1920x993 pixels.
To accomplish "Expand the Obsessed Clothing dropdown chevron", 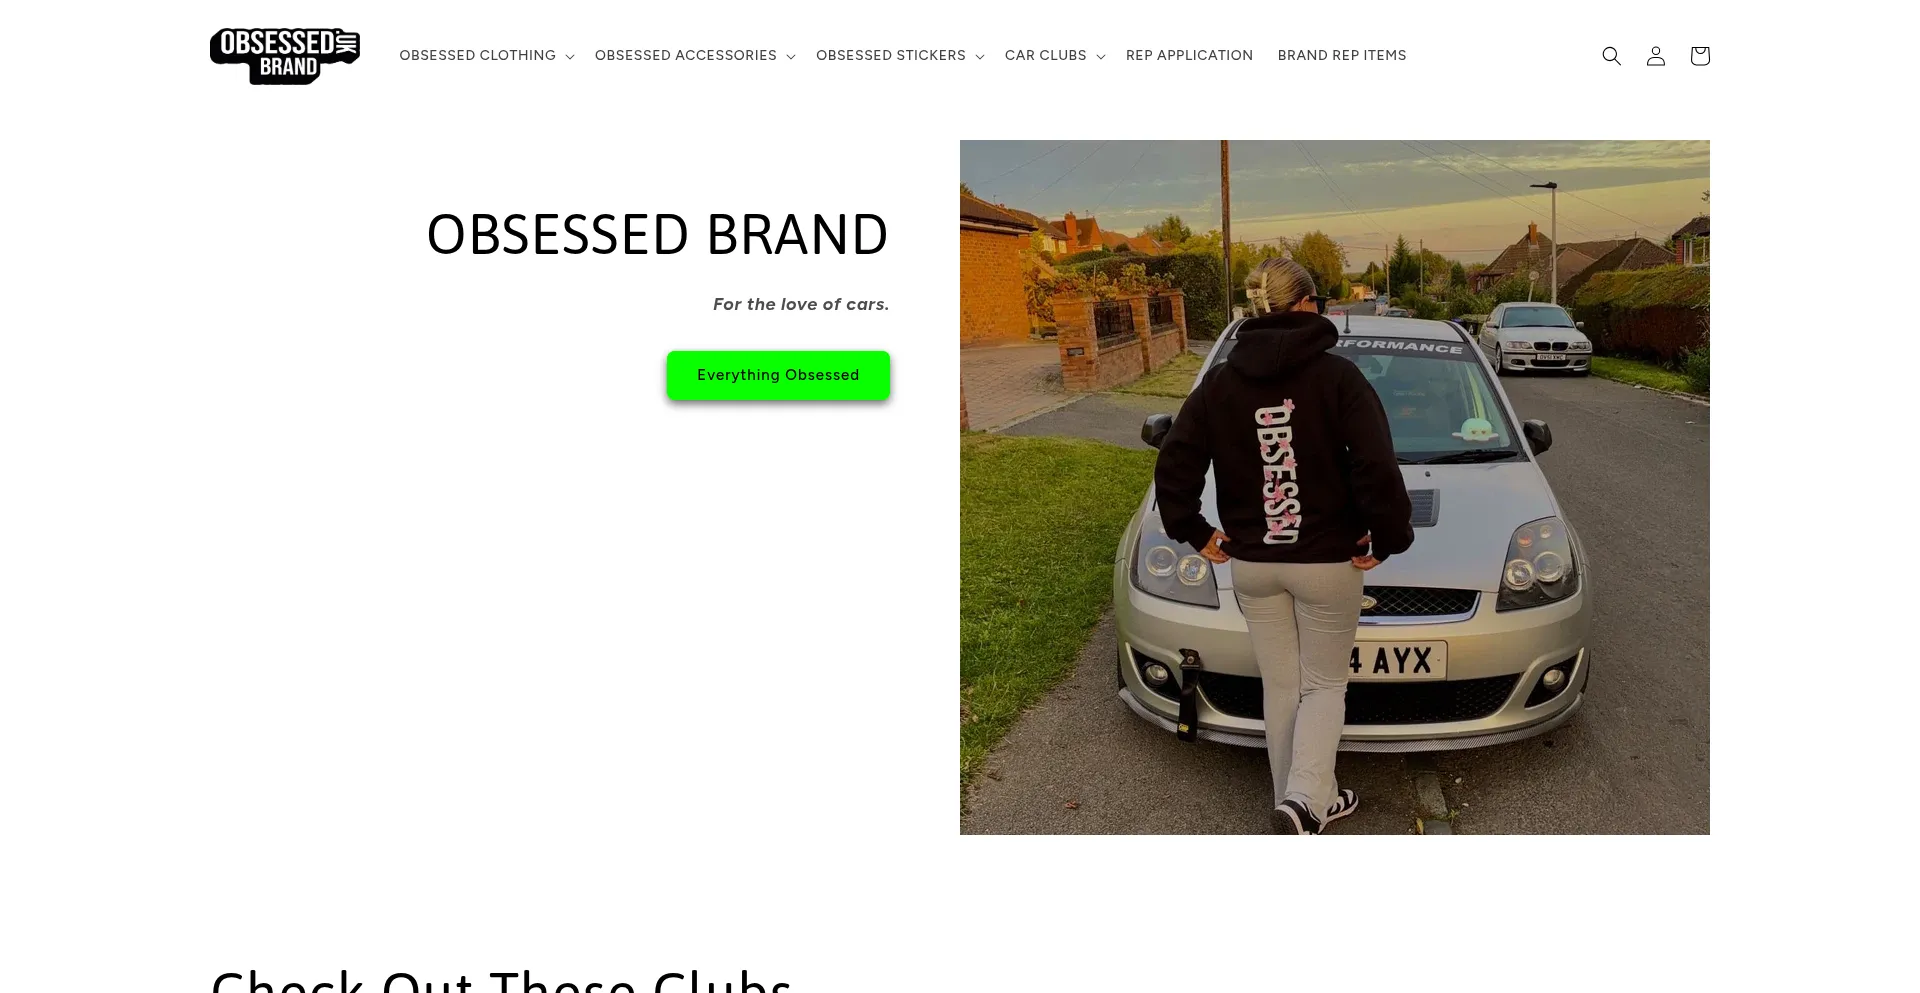I will (570, 57).
